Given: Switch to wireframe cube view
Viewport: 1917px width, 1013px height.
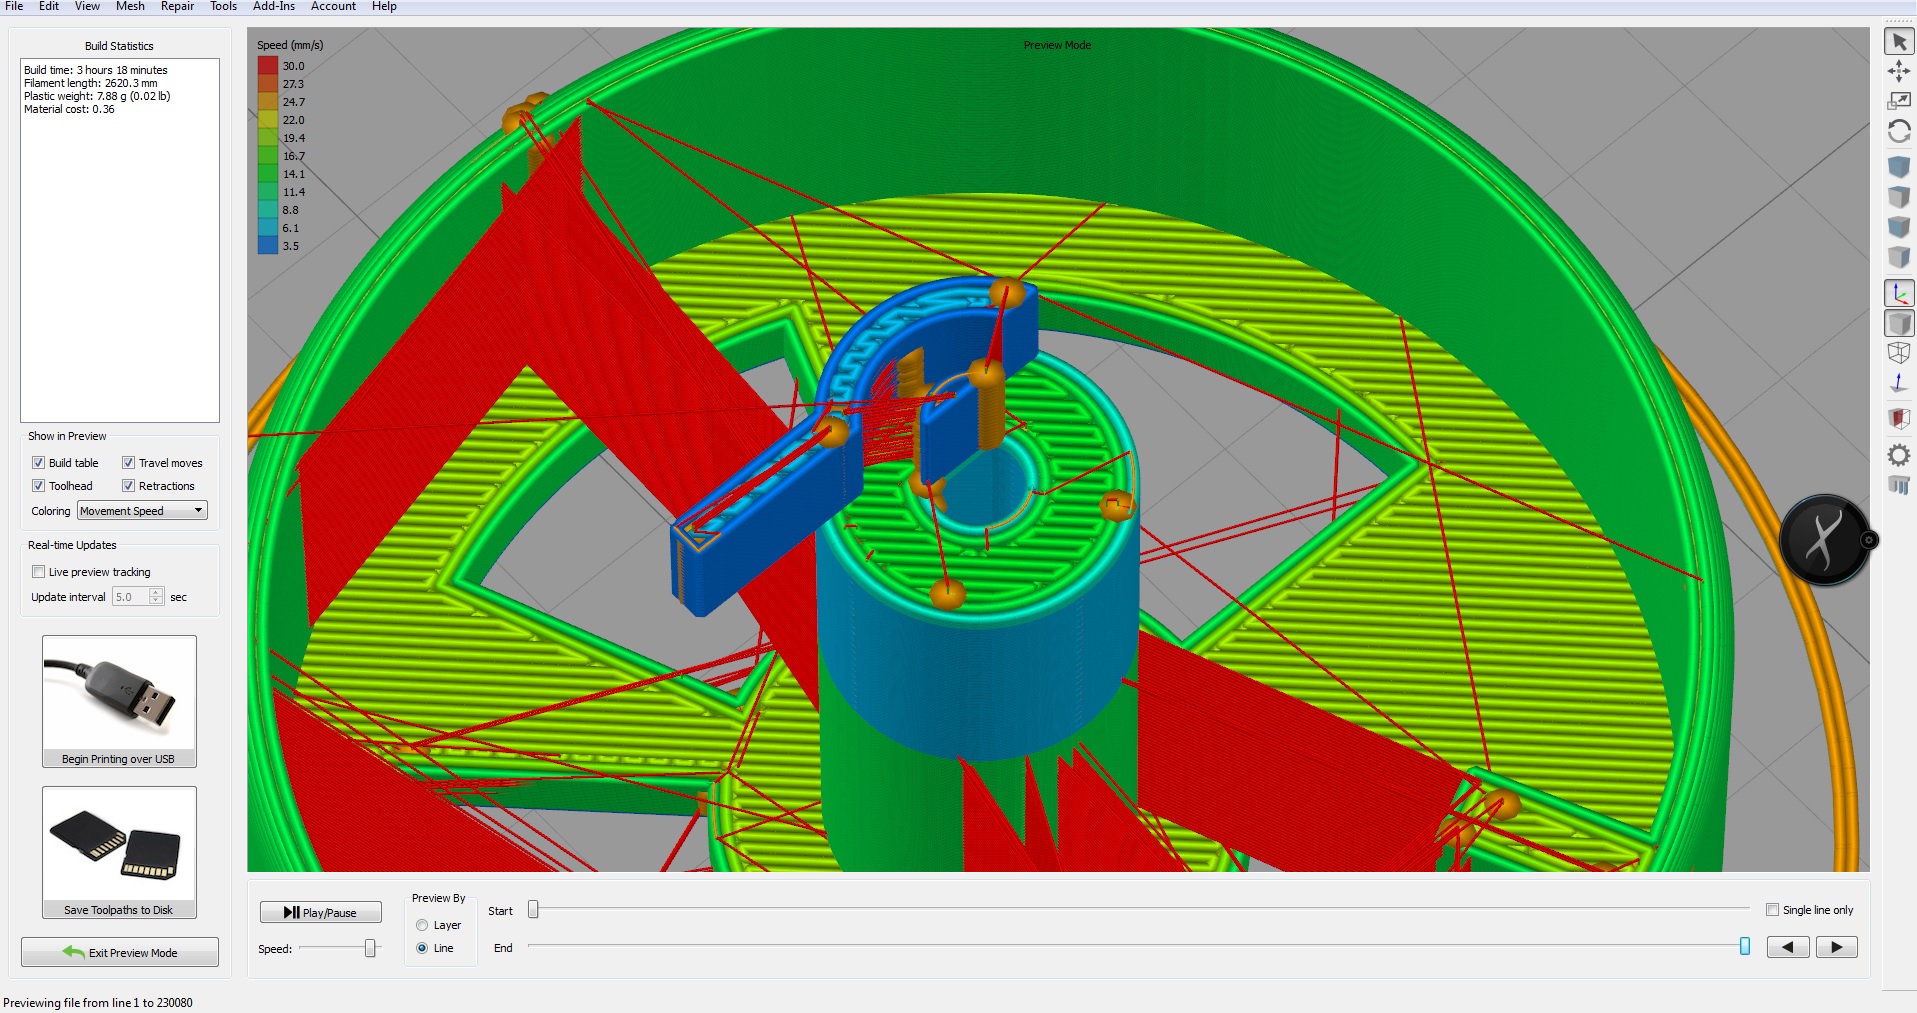Looking at the screenshot, I should click(1898, 353).
